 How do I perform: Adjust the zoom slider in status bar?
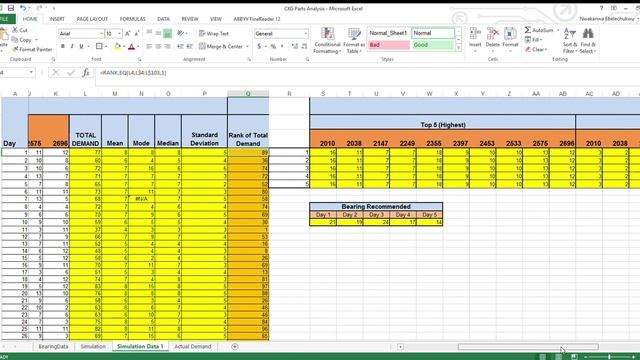tap(609, 357)
